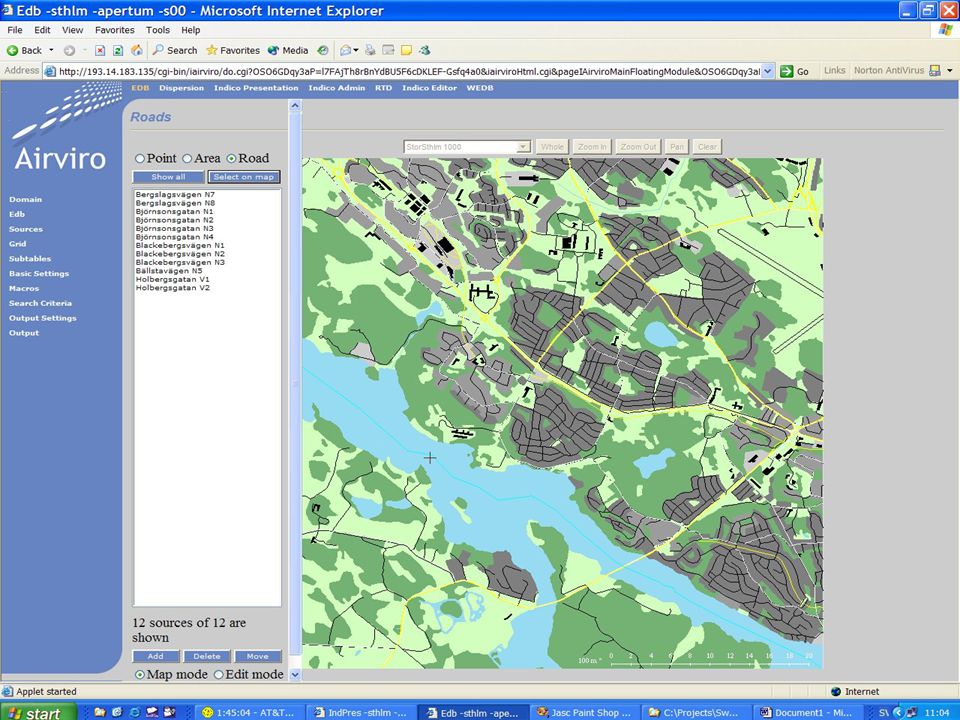Click the Add source button
960x720 pixels.
point(156,656)
